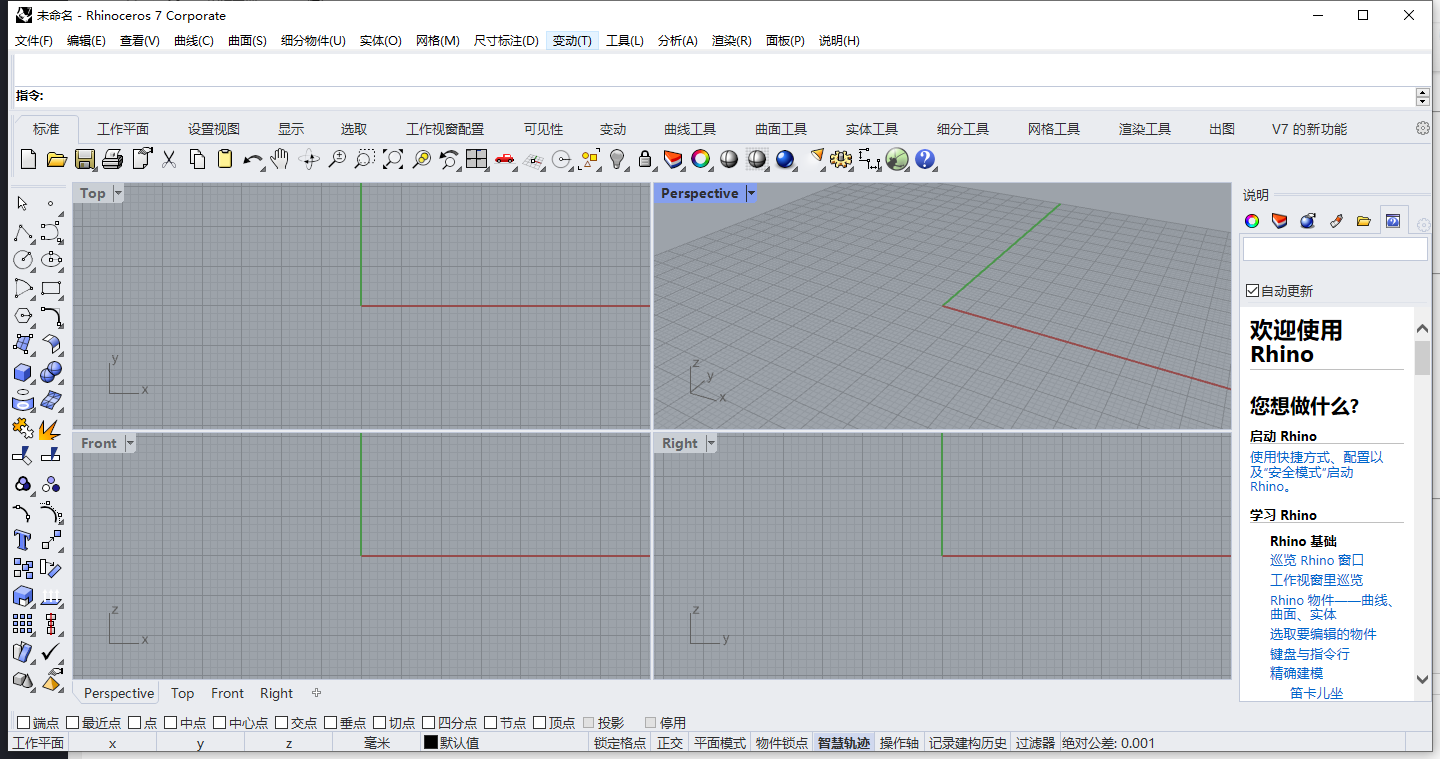
Task: Select the Rectangle tool in left toolbar
Action: click(x=51, y=288)
